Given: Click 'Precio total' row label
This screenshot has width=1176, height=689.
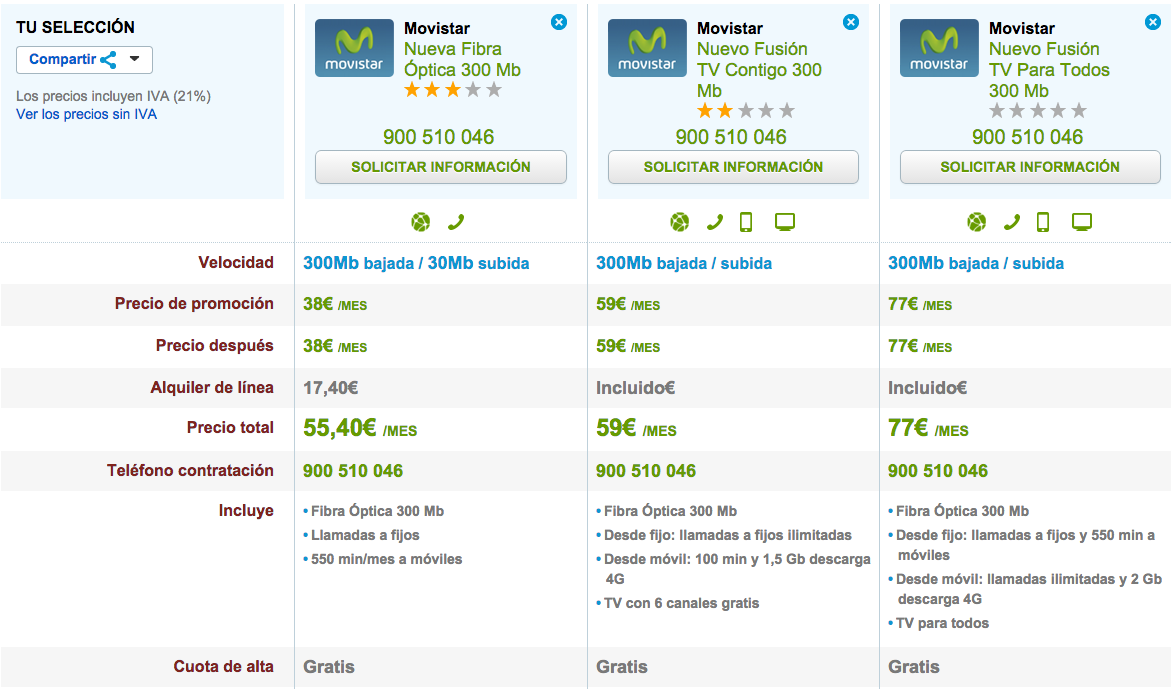Looking at the screenshot, I should point(230,427).
